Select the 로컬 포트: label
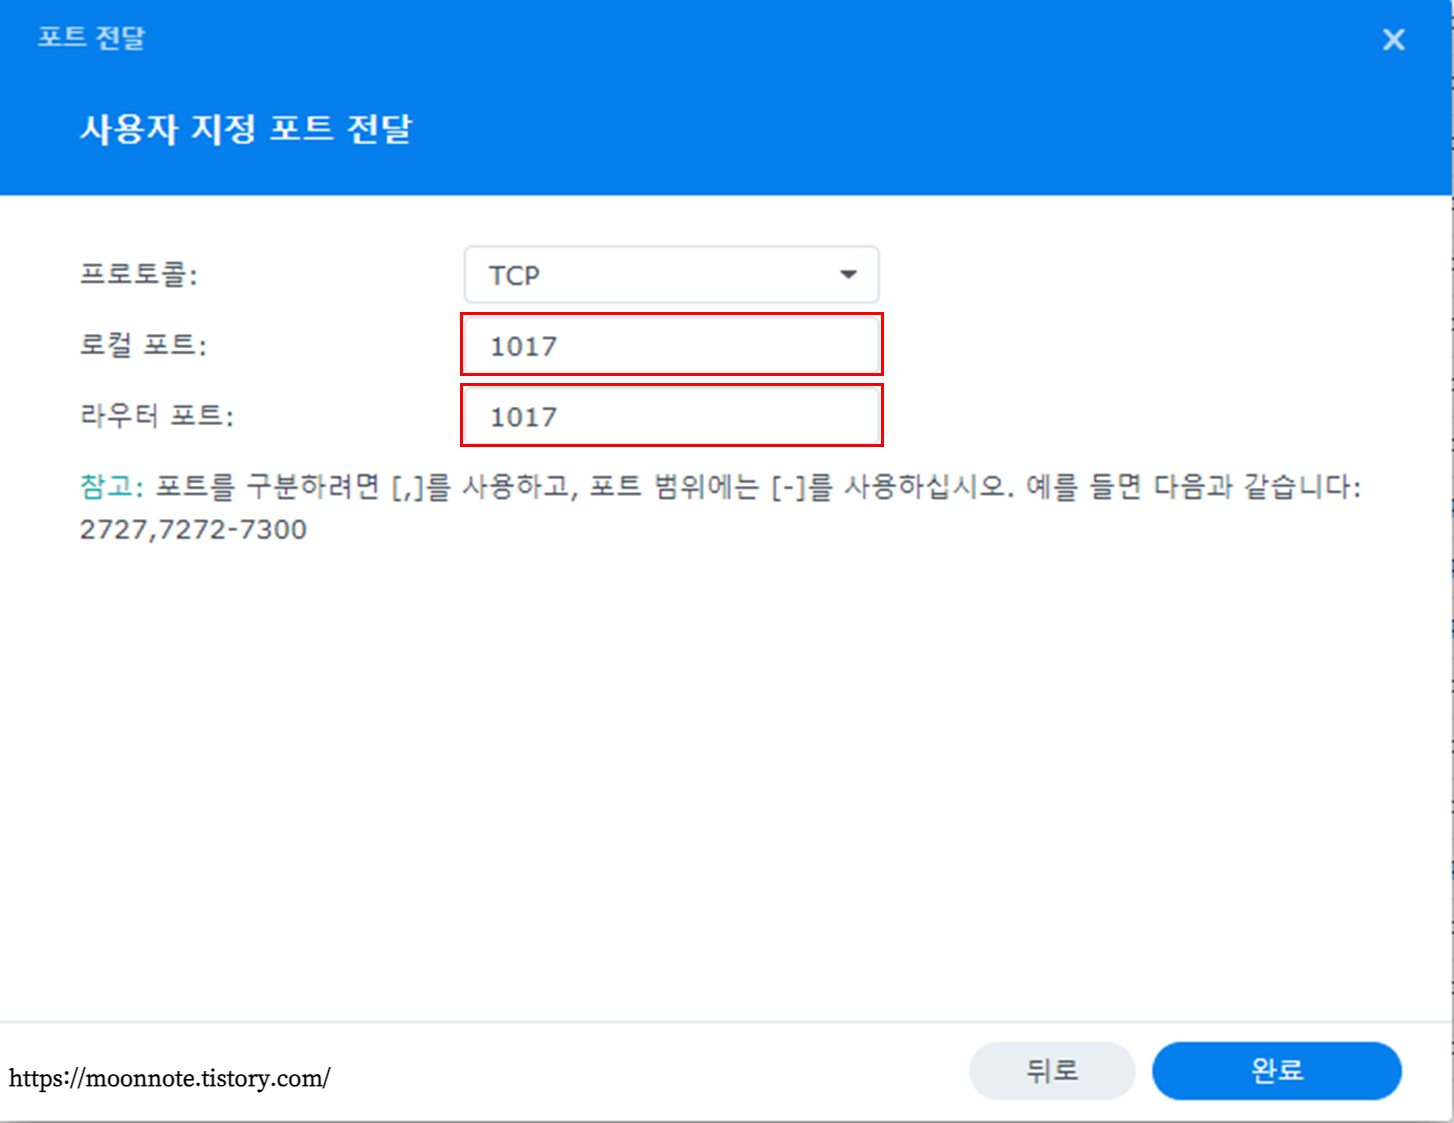1454x1123 pixels. click(143, 345)
